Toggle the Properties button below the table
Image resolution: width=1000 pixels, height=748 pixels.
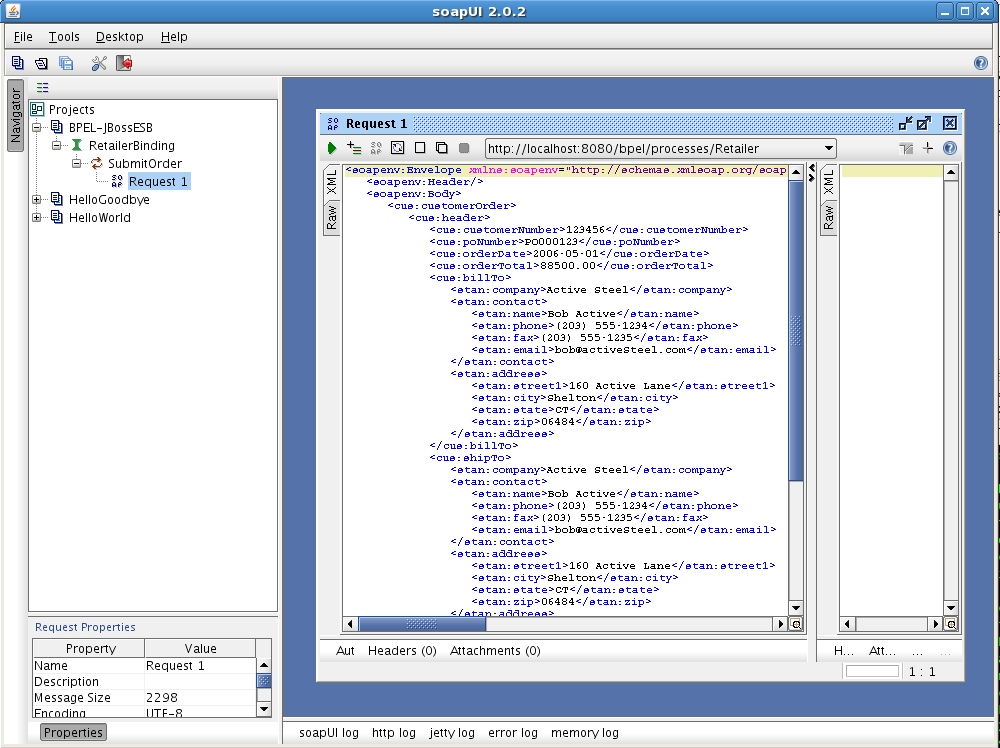tap(73, 732)
